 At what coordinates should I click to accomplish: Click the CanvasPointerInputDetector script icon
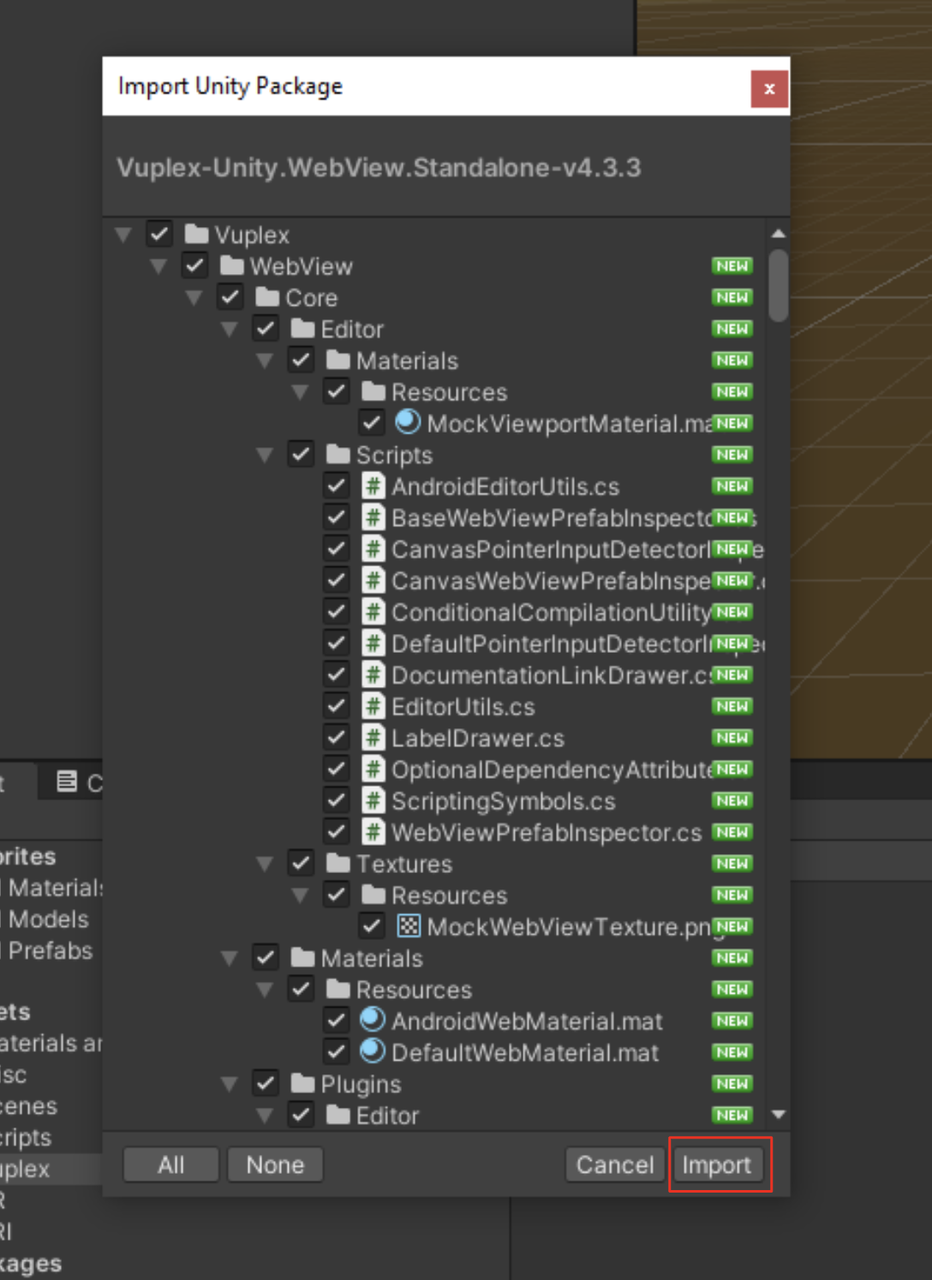[x=373, y=550]
